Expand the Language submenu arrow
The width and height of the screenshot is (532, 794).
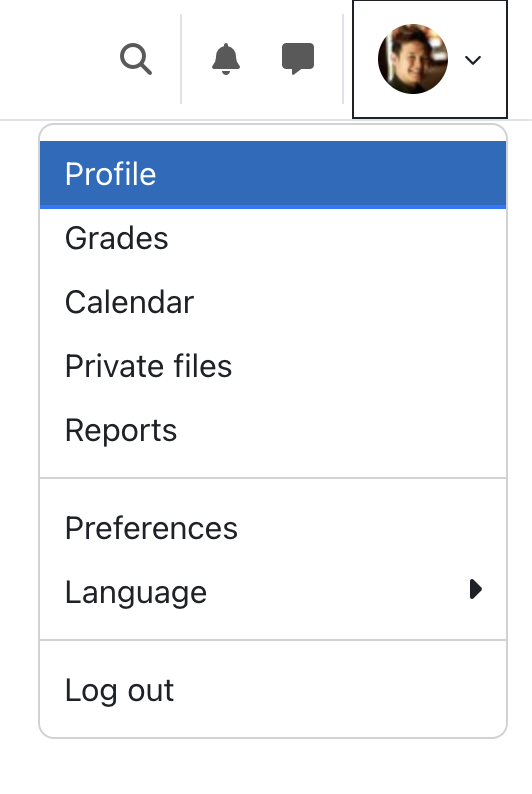pos(476,589)
